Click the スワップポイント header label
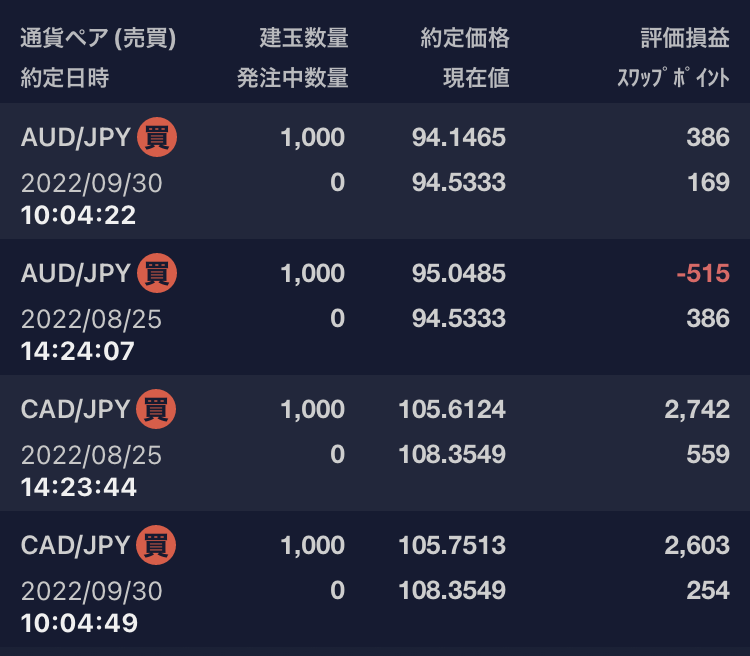The image size is (750, 656). coord(673,79)
